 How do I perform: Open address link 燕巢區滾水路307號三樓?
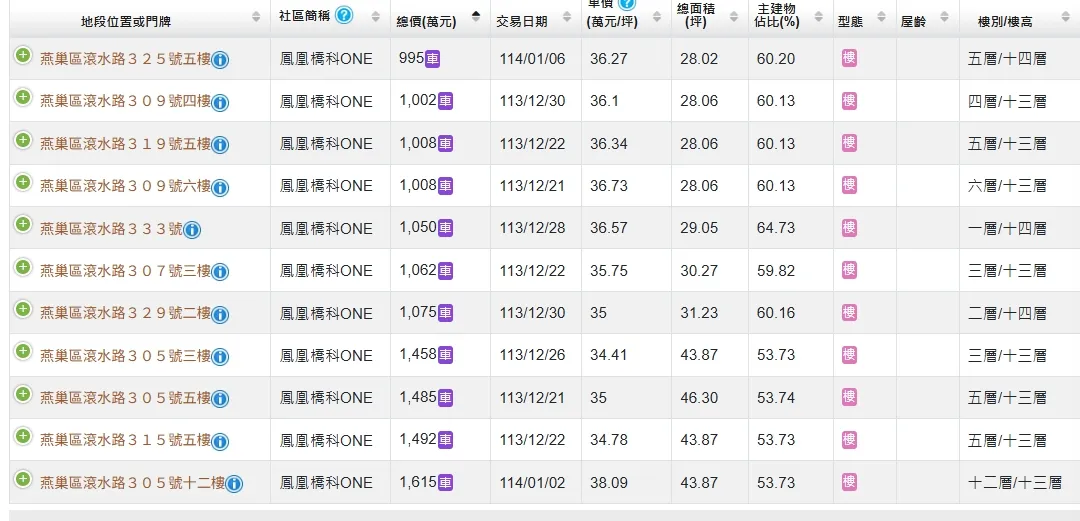pyautogui.click(x=125, y=271)
